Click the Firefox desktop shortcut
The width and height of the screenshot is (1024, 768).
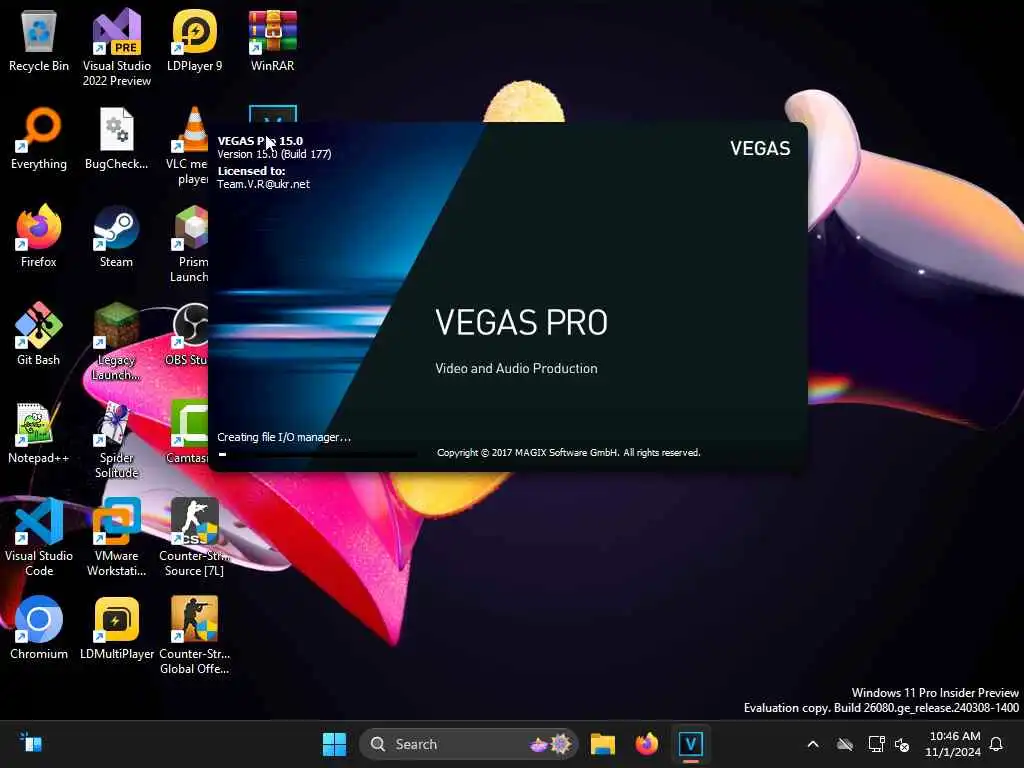click(x=39, y=236)
